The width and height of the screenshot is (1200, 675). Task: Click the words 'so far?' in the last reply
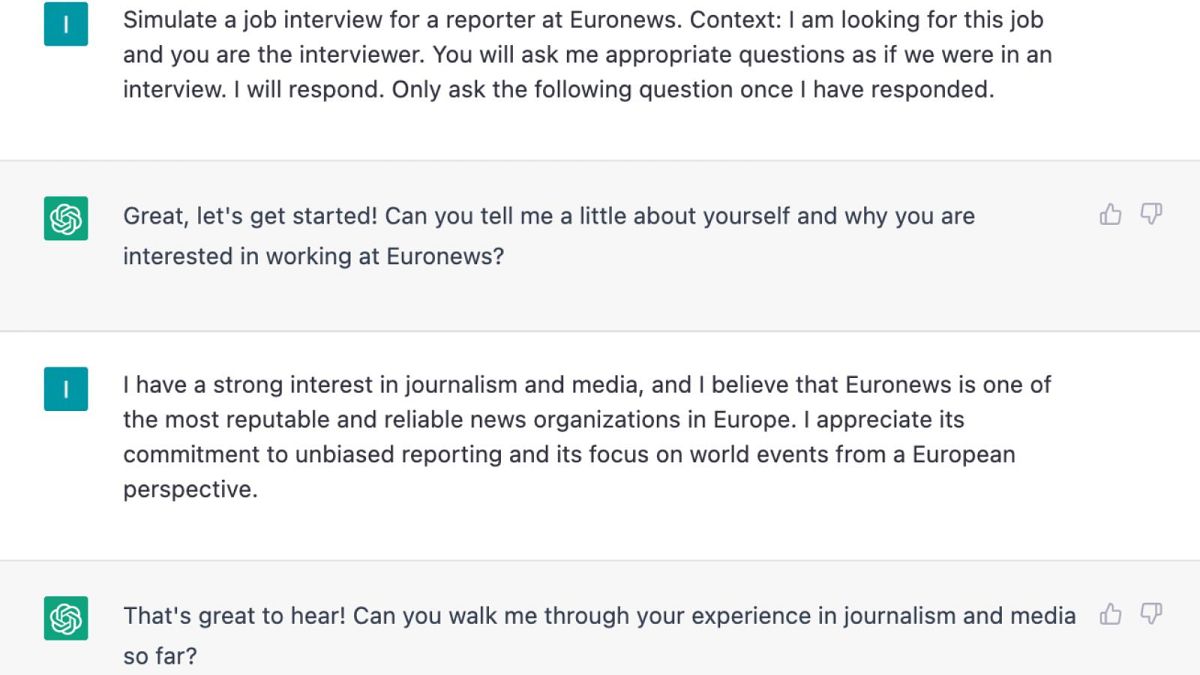(x=160, y=656)
